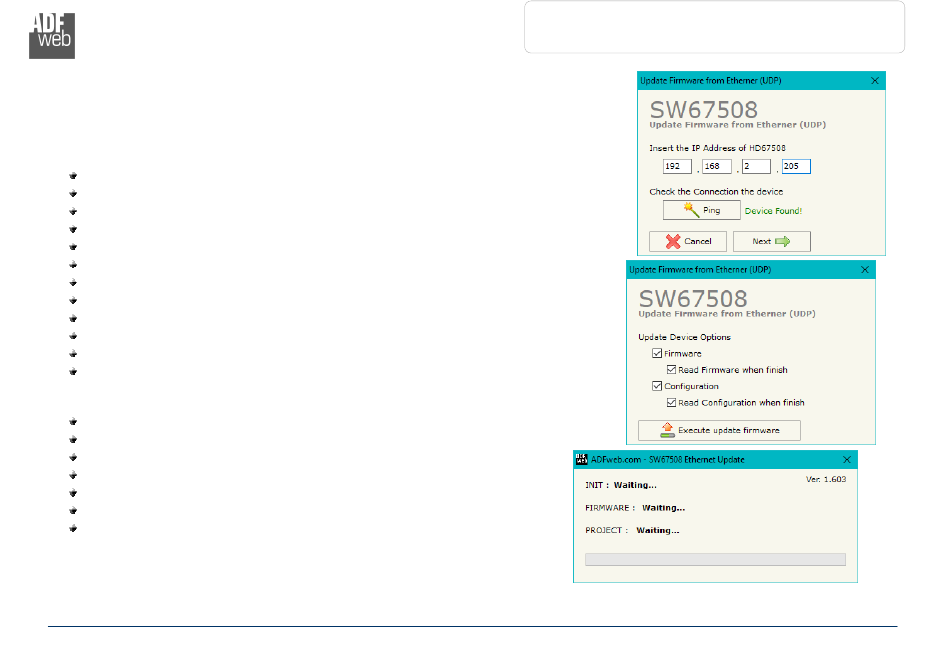Click the Execute update firmware upload icon

coord(666,430)
